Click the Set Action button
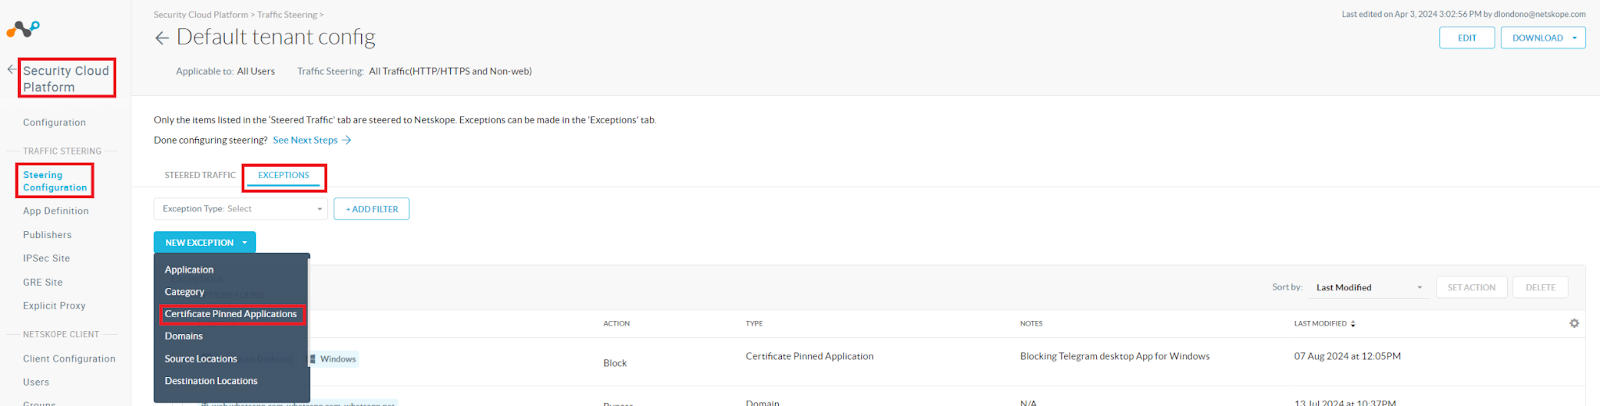 click(x=1472, y=287)
